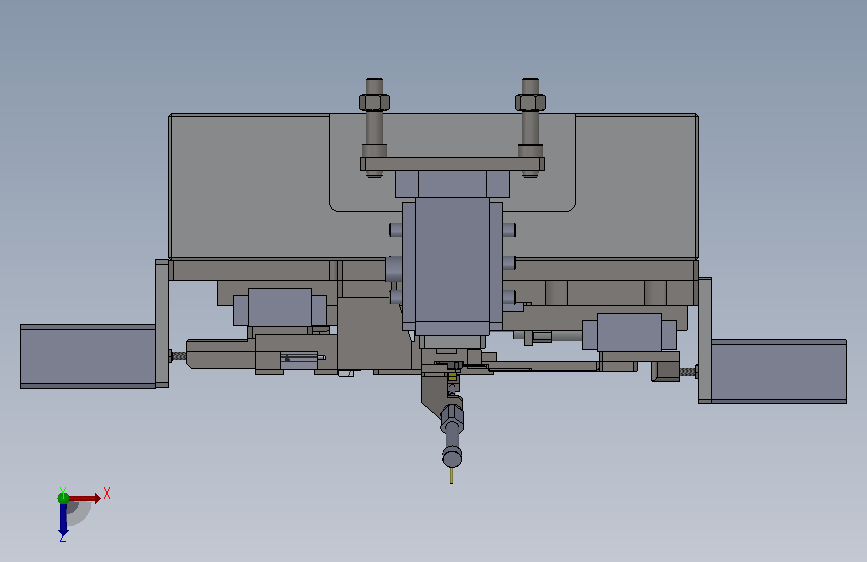Click the red X axis of the orientation triad

pyautogui.click(x=84, y=498)
